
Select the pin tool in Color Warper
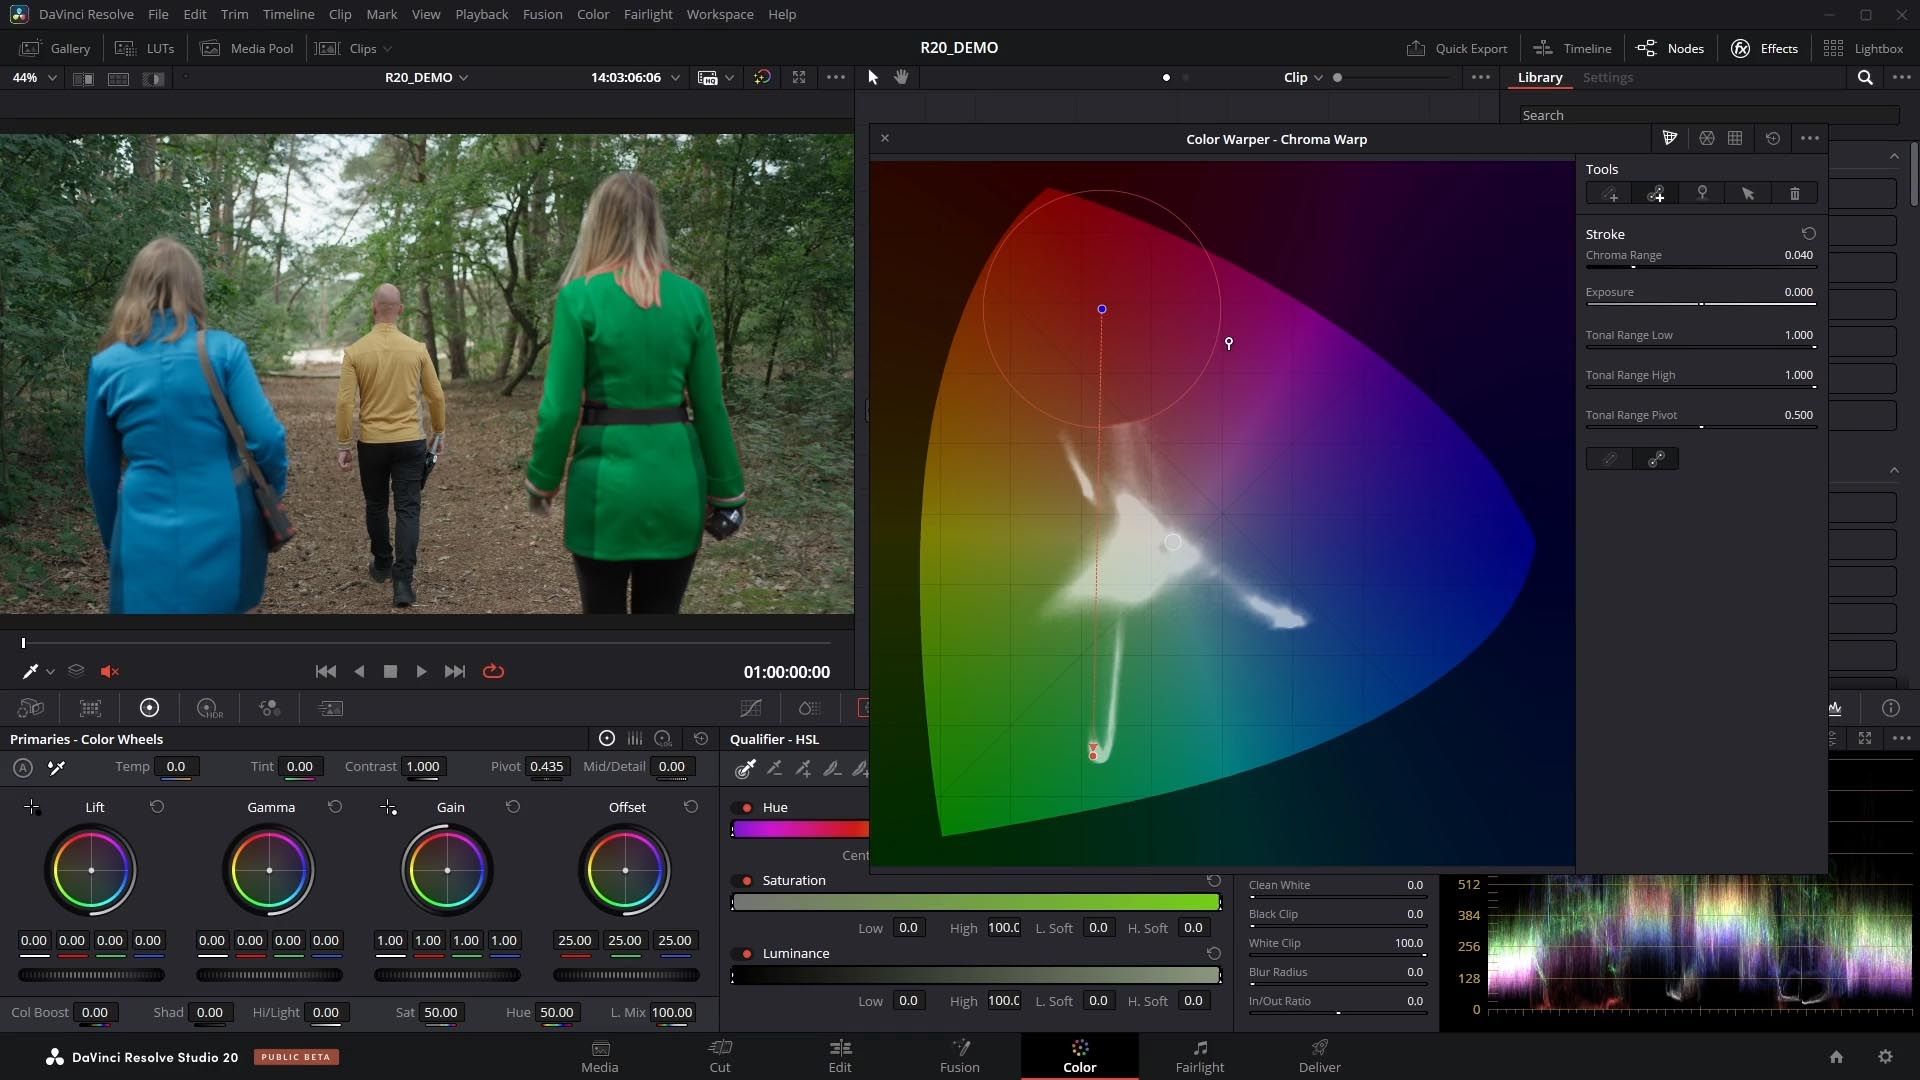pos(1702,193)
